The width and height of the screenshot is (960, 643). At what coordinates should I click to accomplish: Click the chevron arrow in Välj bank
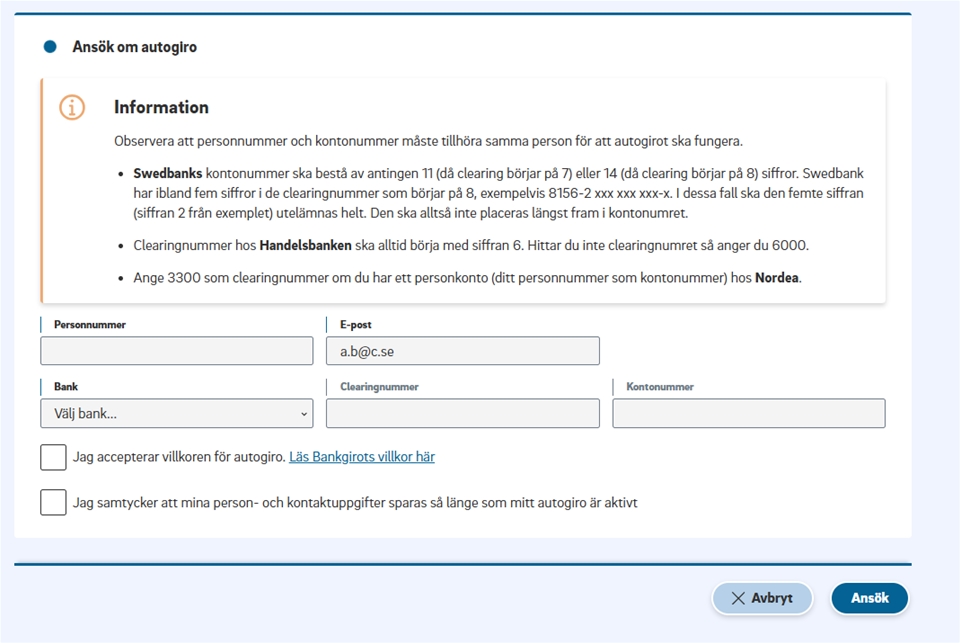click(304, 414)
